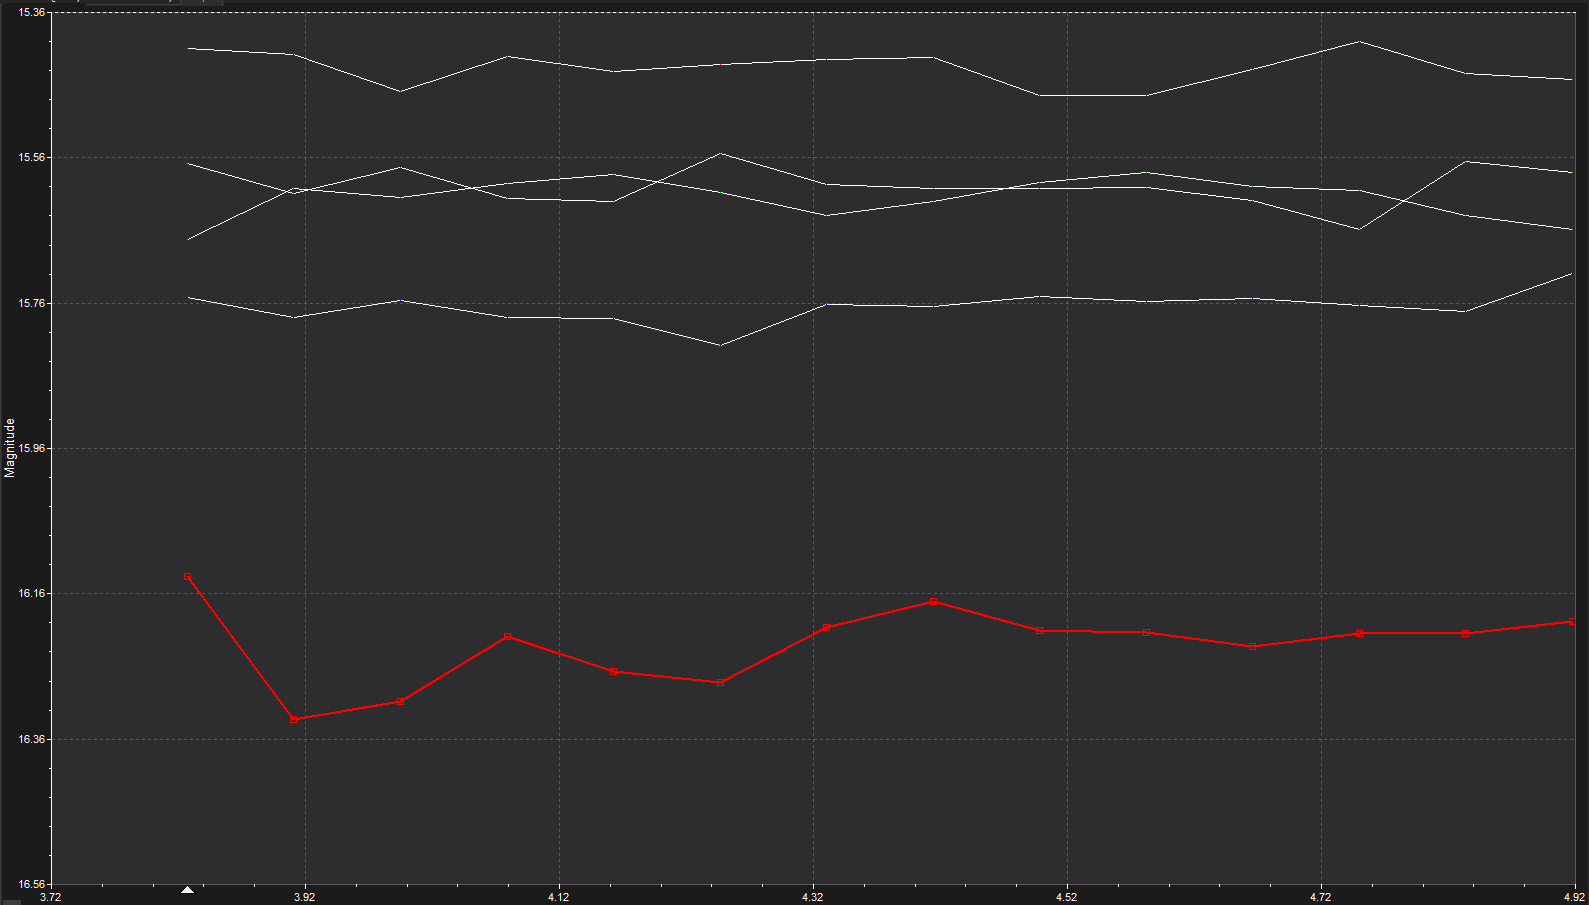Click the 16.16 magnitude axis label

(x=31, y=594)
